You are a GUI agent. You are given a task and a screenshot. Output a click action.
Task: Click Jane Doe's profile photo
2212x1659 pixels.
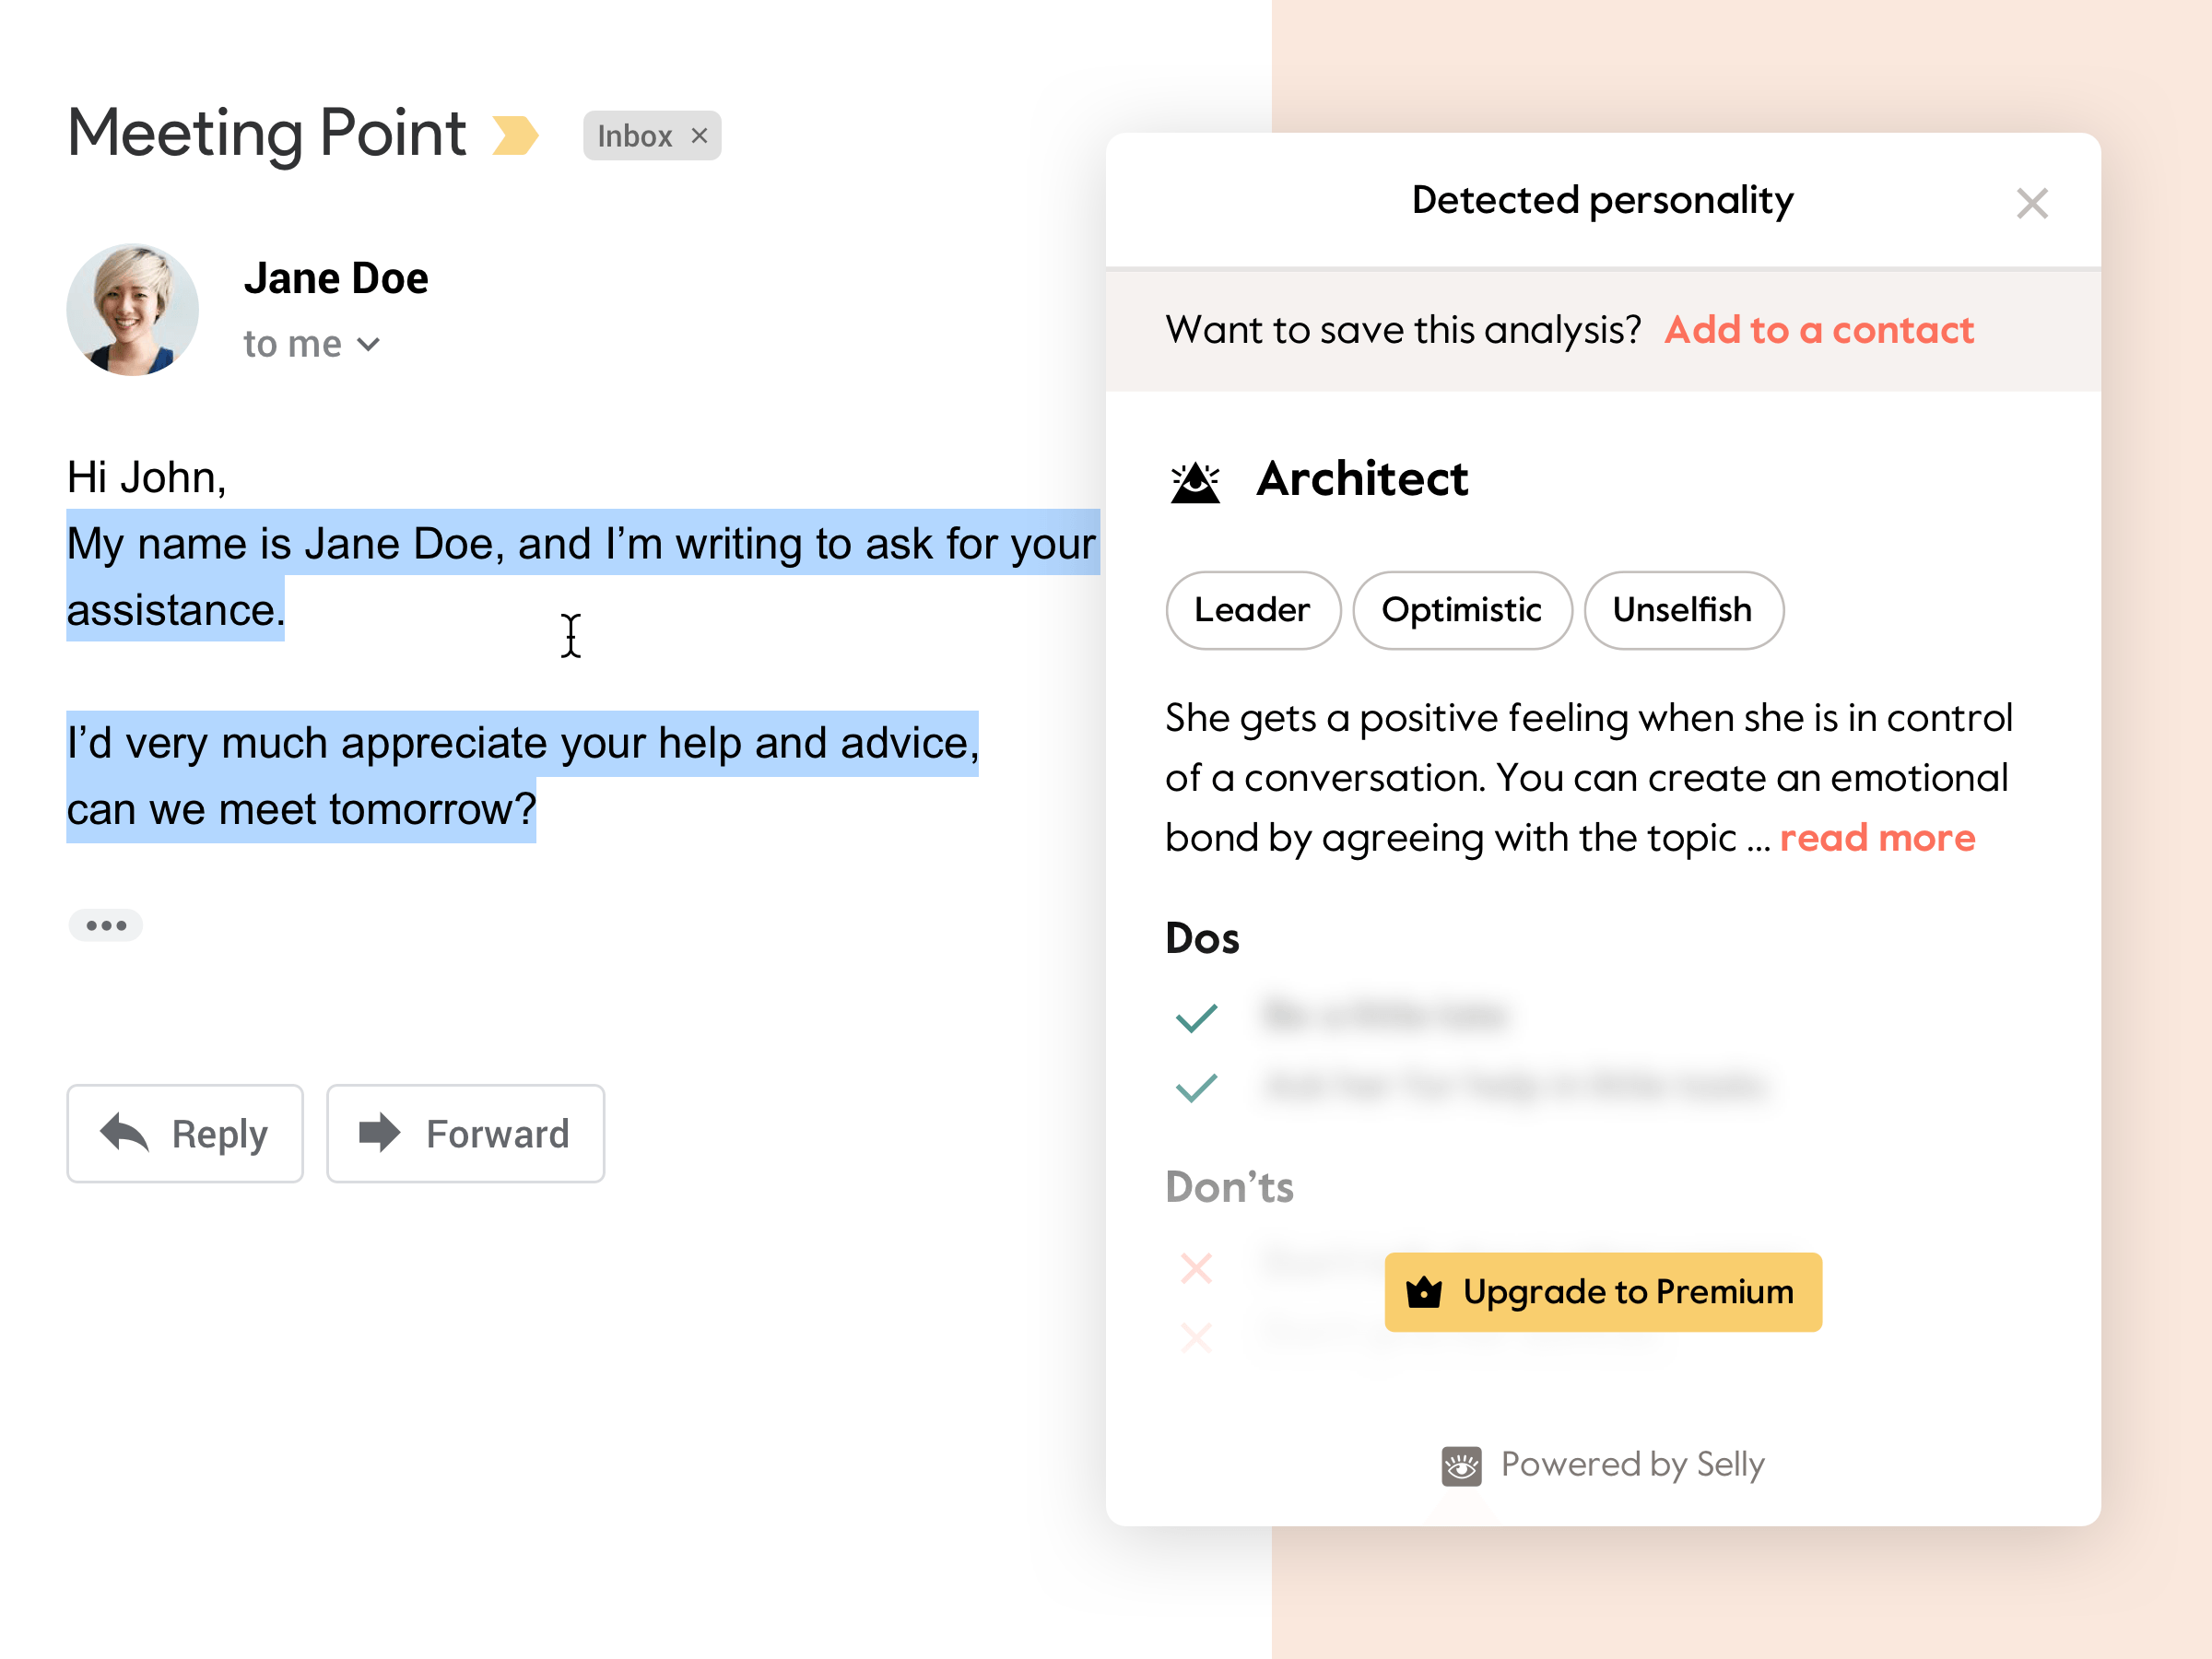point(132,310)
